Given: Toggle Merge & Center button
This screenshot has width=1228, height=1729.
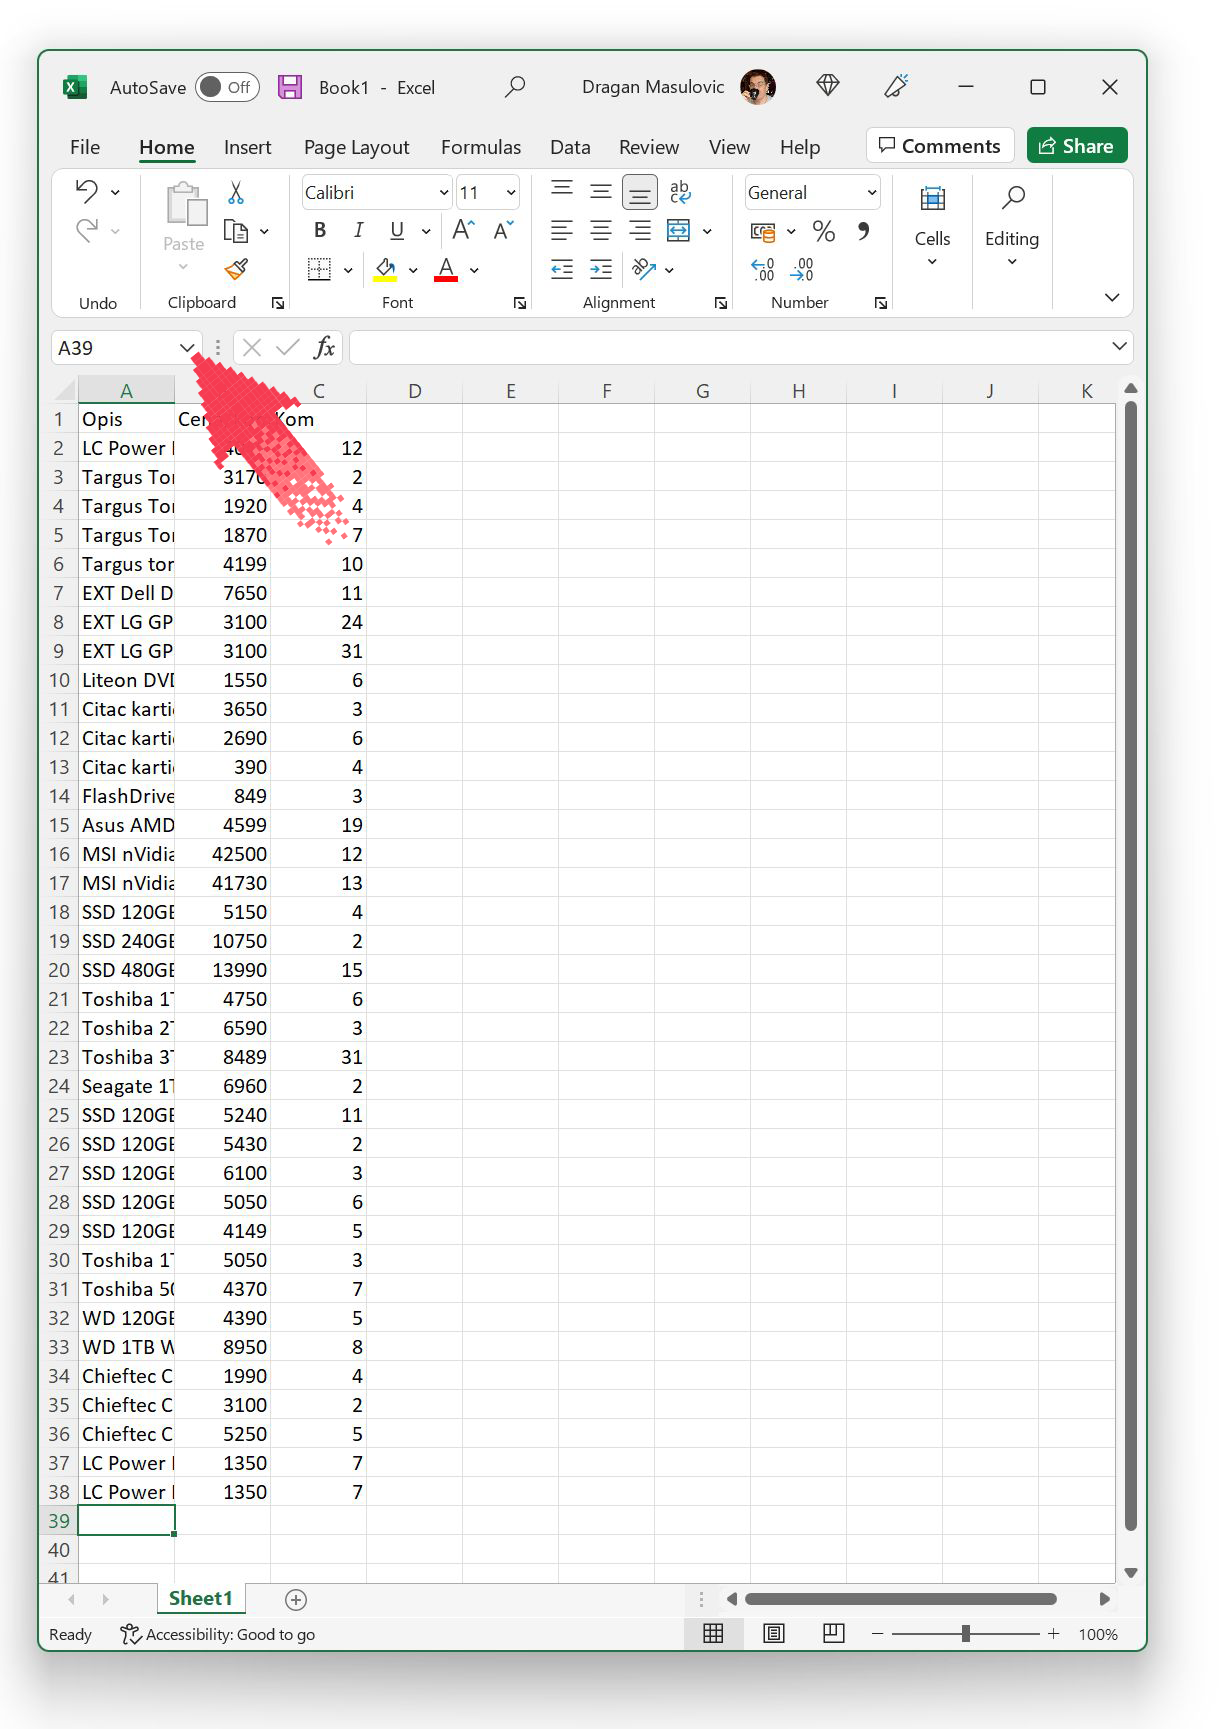Looking at the screenshot, I should tap(679, 231).
